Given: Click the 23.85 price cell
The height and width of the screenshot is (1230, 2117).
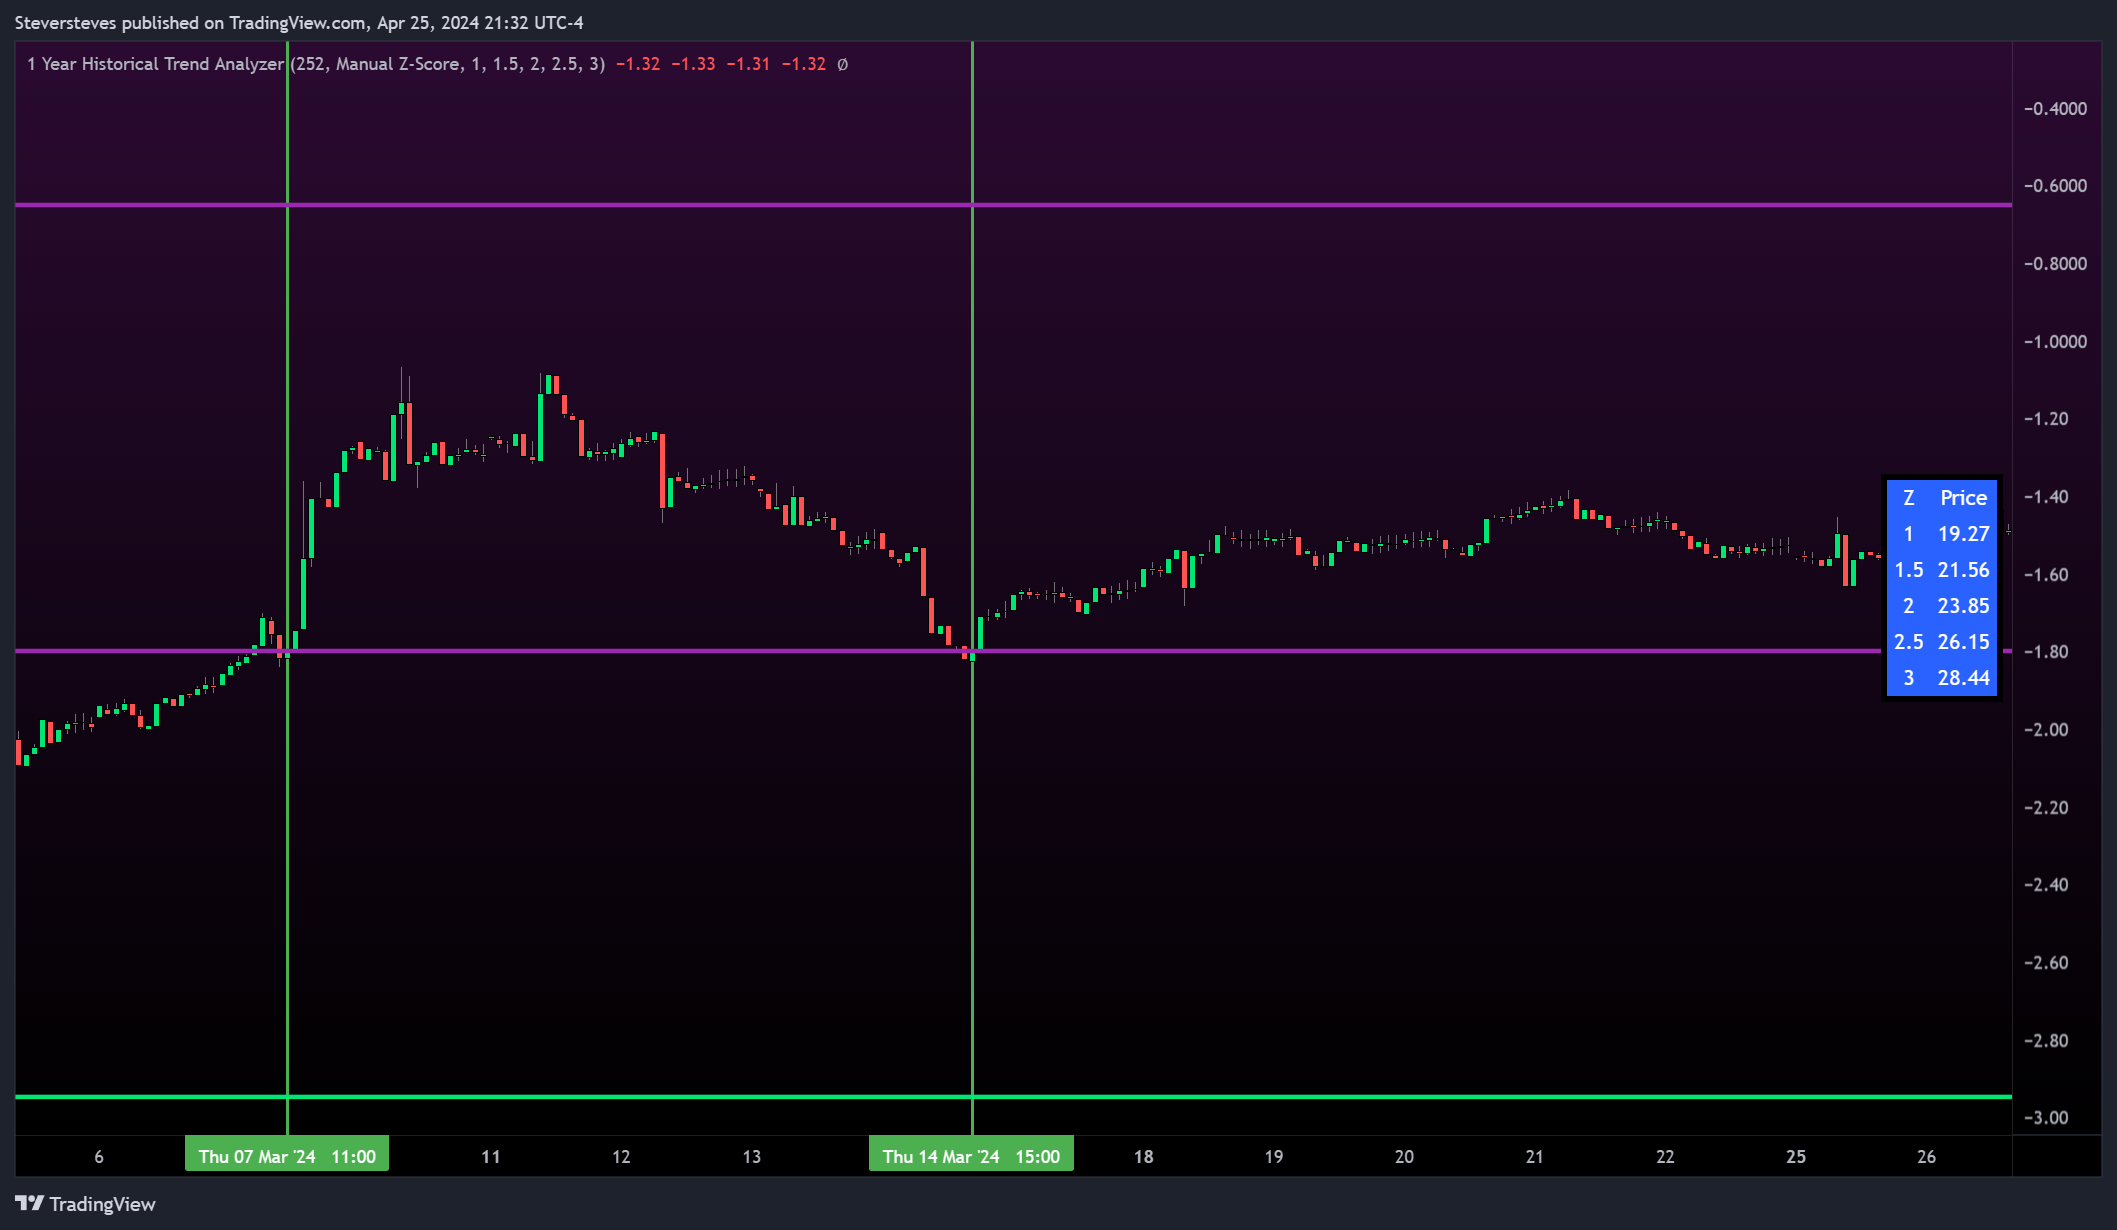Looking at the screenshot, I should pyautogui.click(x=1963, y=606).
